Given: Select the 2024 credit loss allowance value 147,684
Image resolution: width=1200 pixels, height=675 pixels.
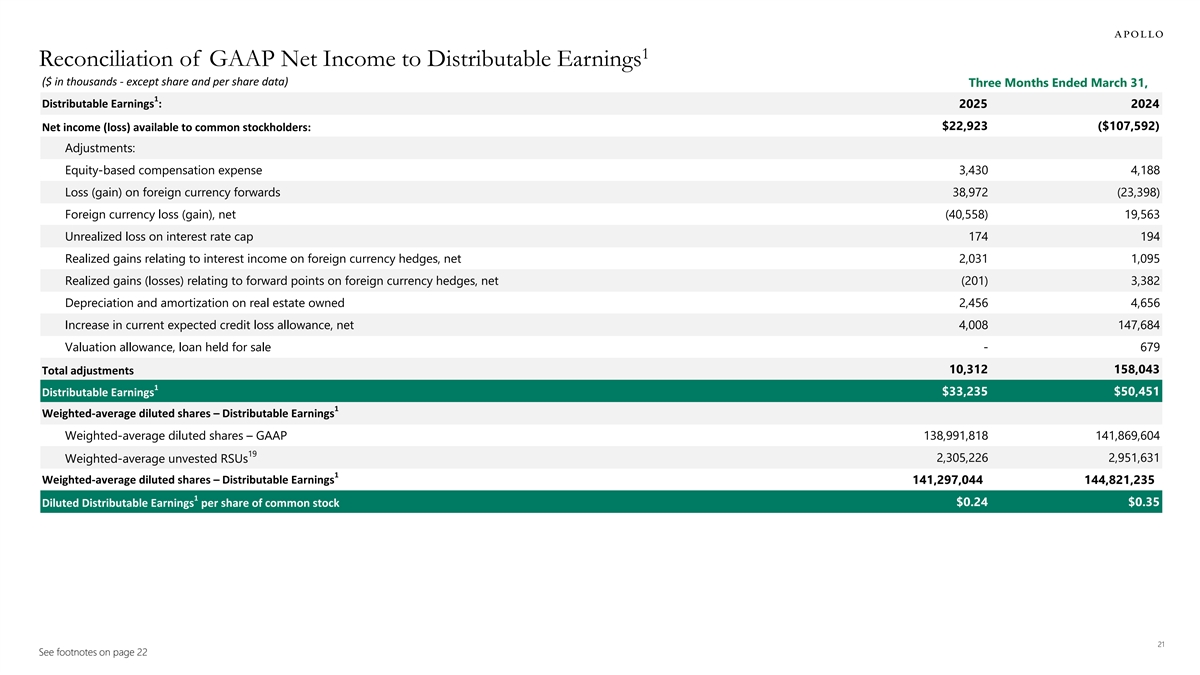Looking at the screenshot, I should coord(1137,325).
